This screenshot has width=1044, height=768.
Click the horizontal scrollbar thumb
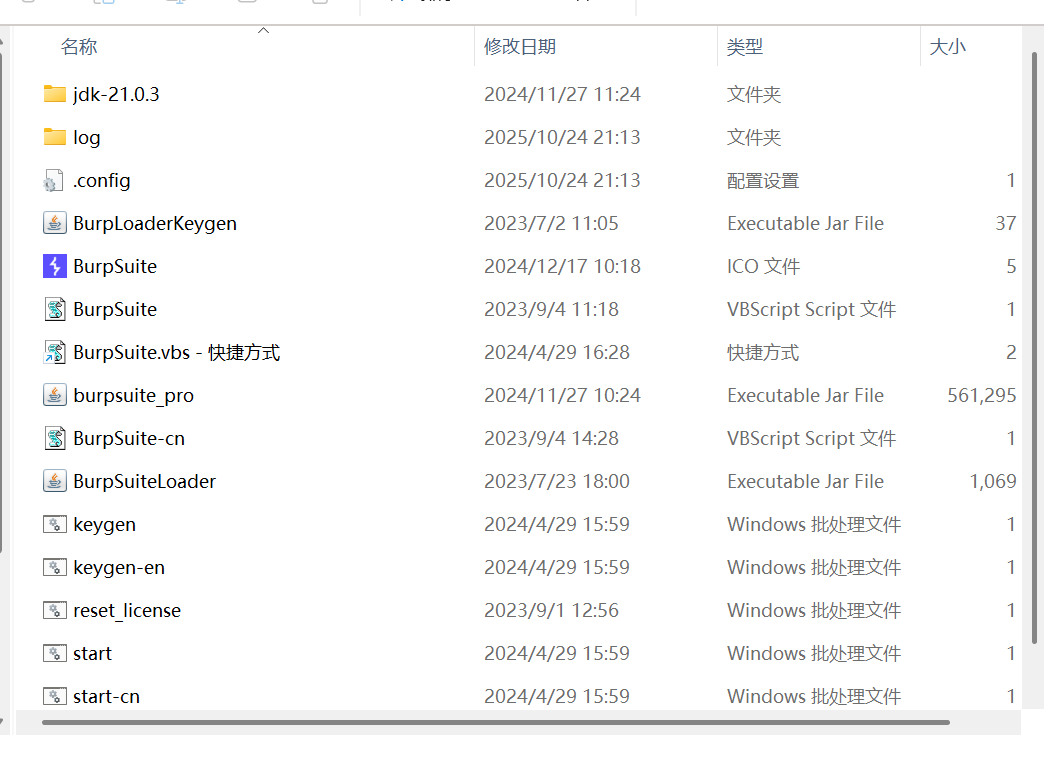coord(495,722)
